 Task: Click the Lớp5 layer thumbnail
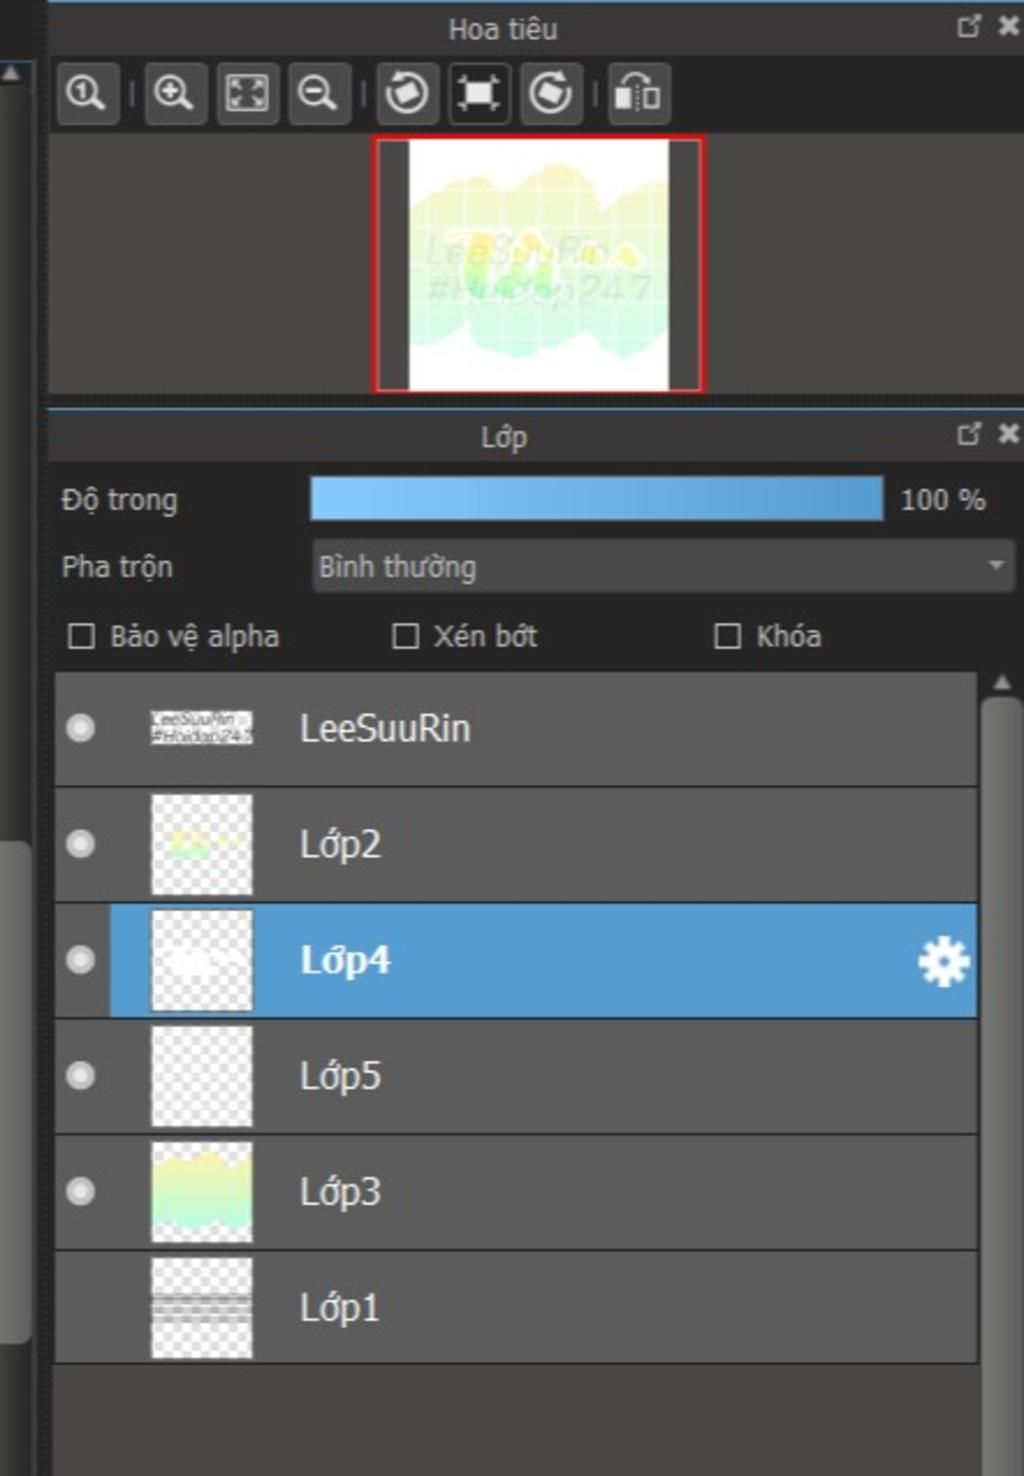pyautogui.click(x=202, y=1076)
